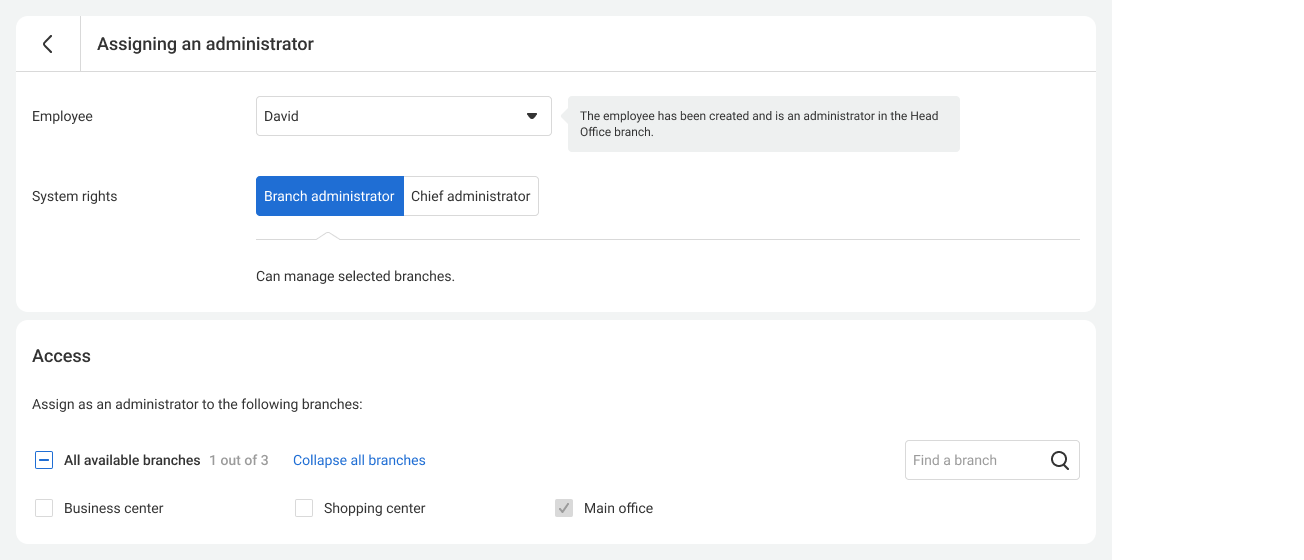This screenshot has height=560, width=1304.
Task: Click the All available branches label
Action: tap(132, 460)
